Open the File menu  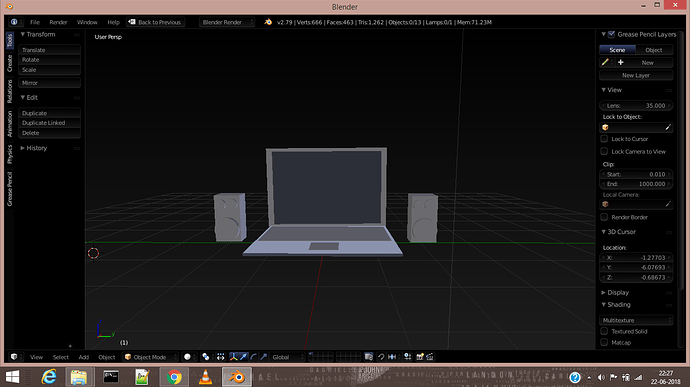(35, 22)
